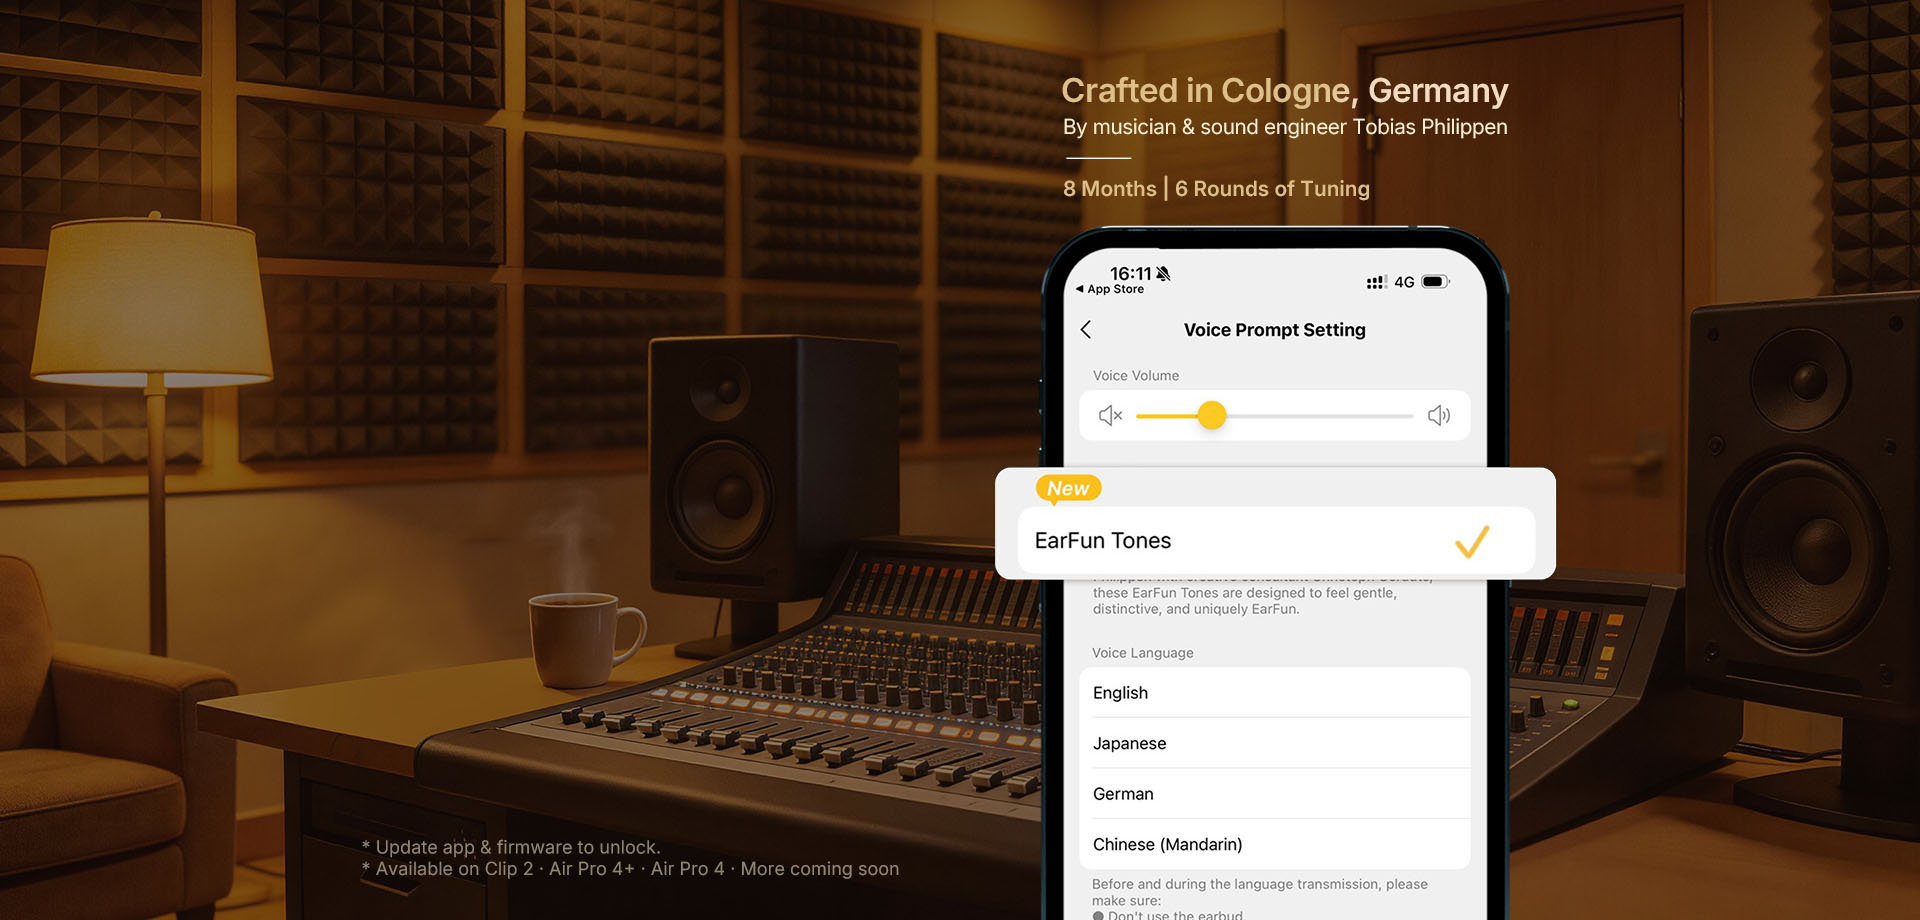Viewport: 1920px width, 920px height.
Task: Select the EarFun Tones option
Action: click(1276, 541)
